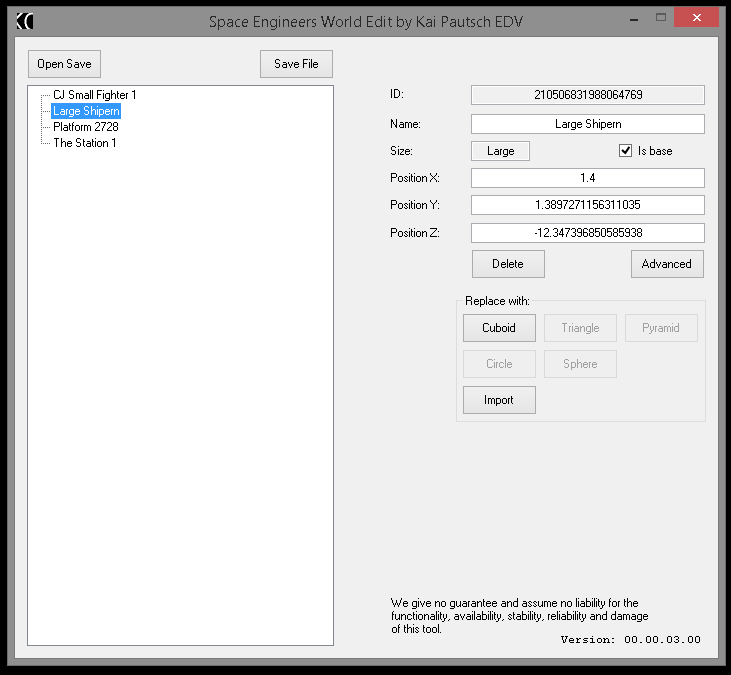This screenshot has width=731, height=675.
Task: Click the Position X field
Action: 587,178
